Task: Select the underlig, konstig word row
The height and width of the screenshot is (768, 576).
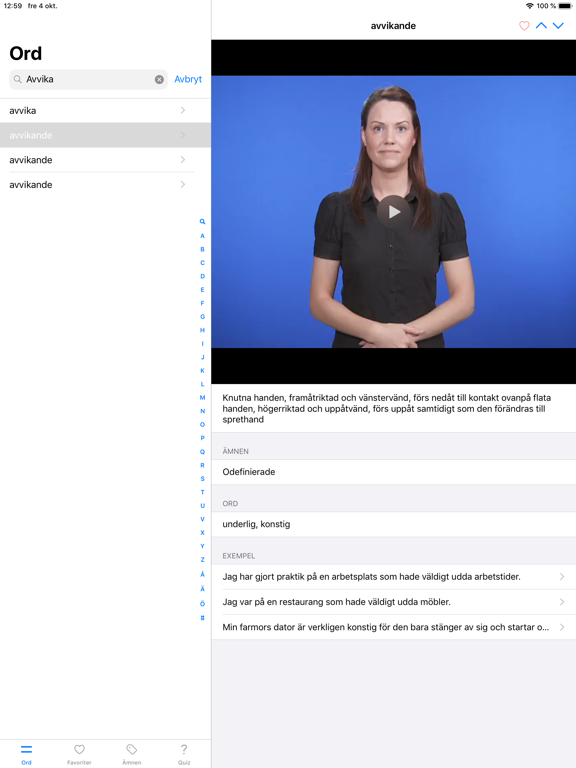Action: point(394,525)
